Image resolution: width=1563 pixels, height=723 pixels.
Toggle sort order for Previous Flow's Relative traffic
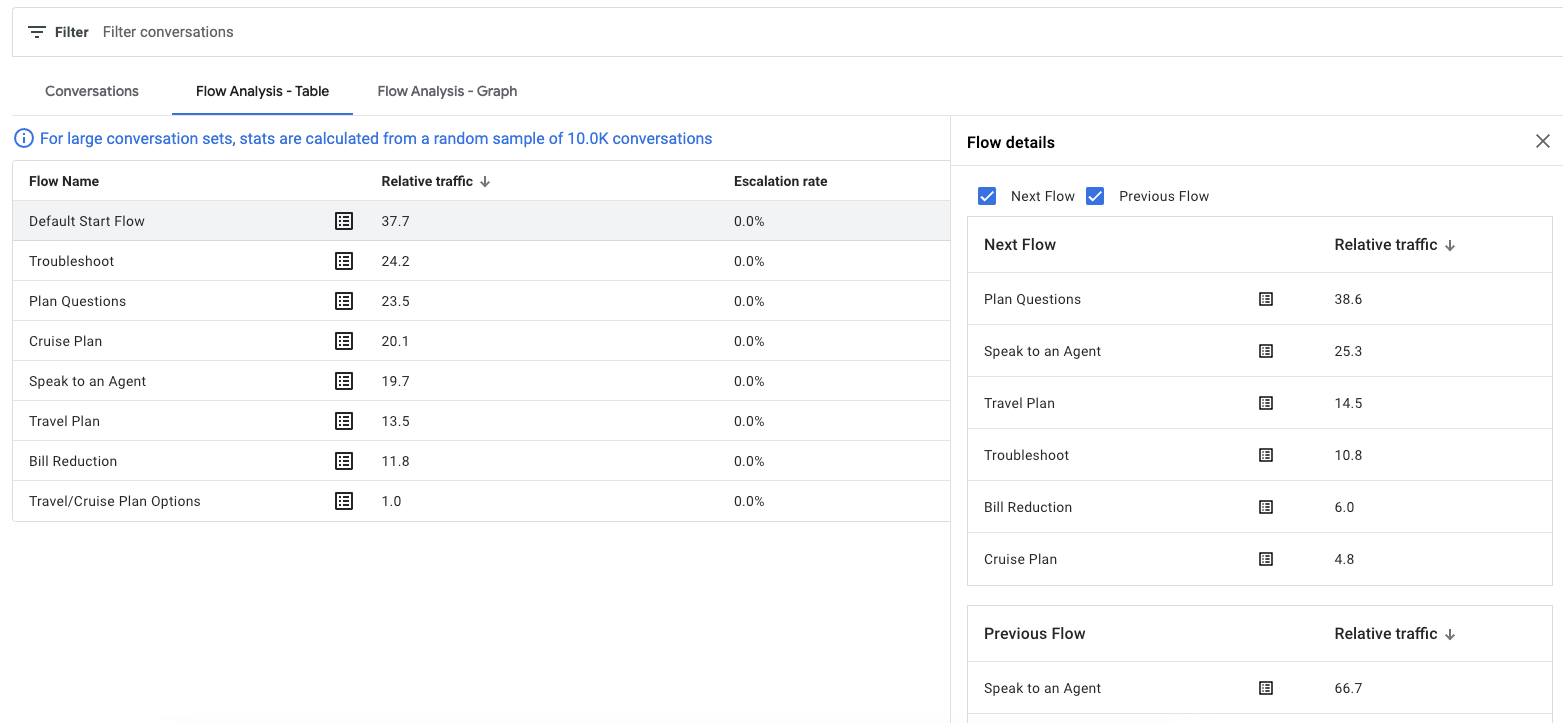pyautogui.click(x=1450, y=633)
